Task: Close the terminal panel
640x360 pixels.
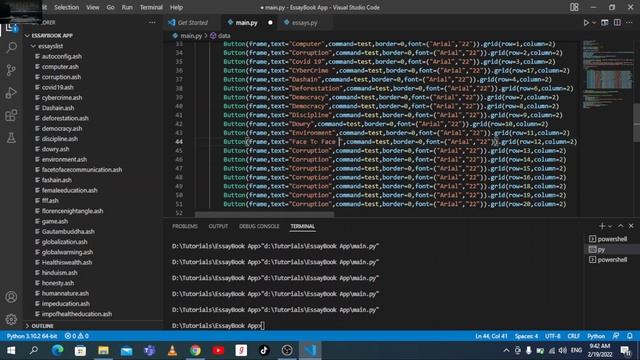Action: pos(631,226)
